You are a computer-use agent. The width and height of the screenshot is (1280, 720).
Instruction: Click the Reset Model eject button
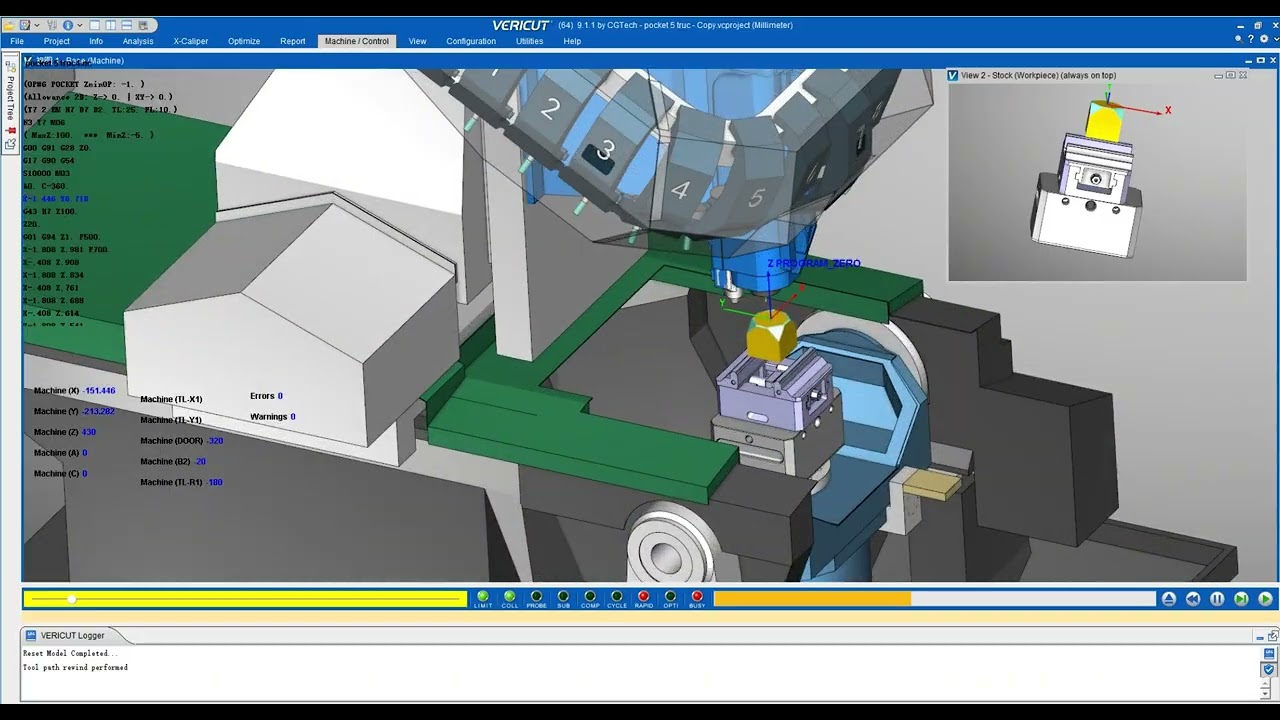point(1169,599)
